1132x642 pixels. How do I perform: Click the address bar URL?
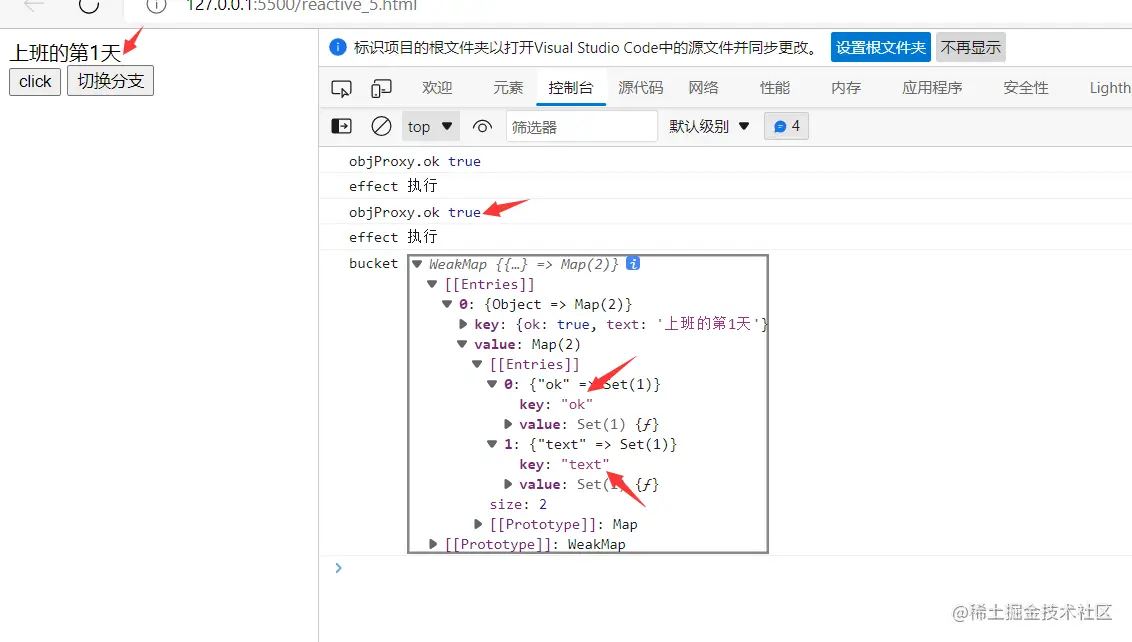point(302,6)
